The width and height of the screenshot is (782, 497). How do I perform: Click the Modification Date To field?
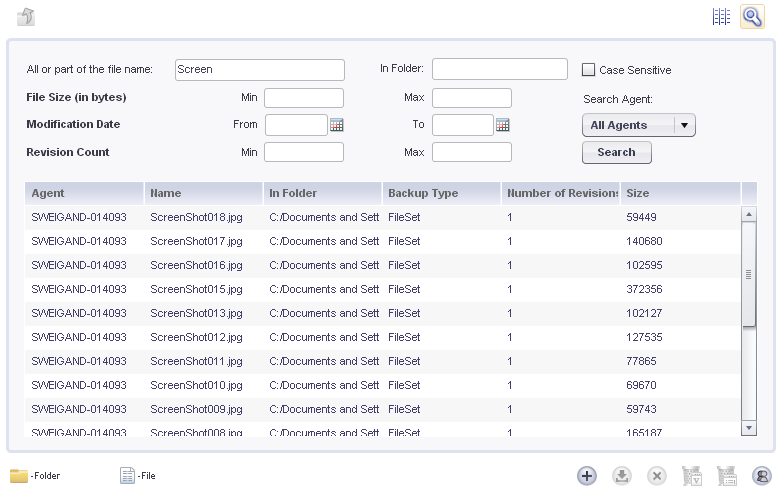pyautogui.click(x=463, y=125)
